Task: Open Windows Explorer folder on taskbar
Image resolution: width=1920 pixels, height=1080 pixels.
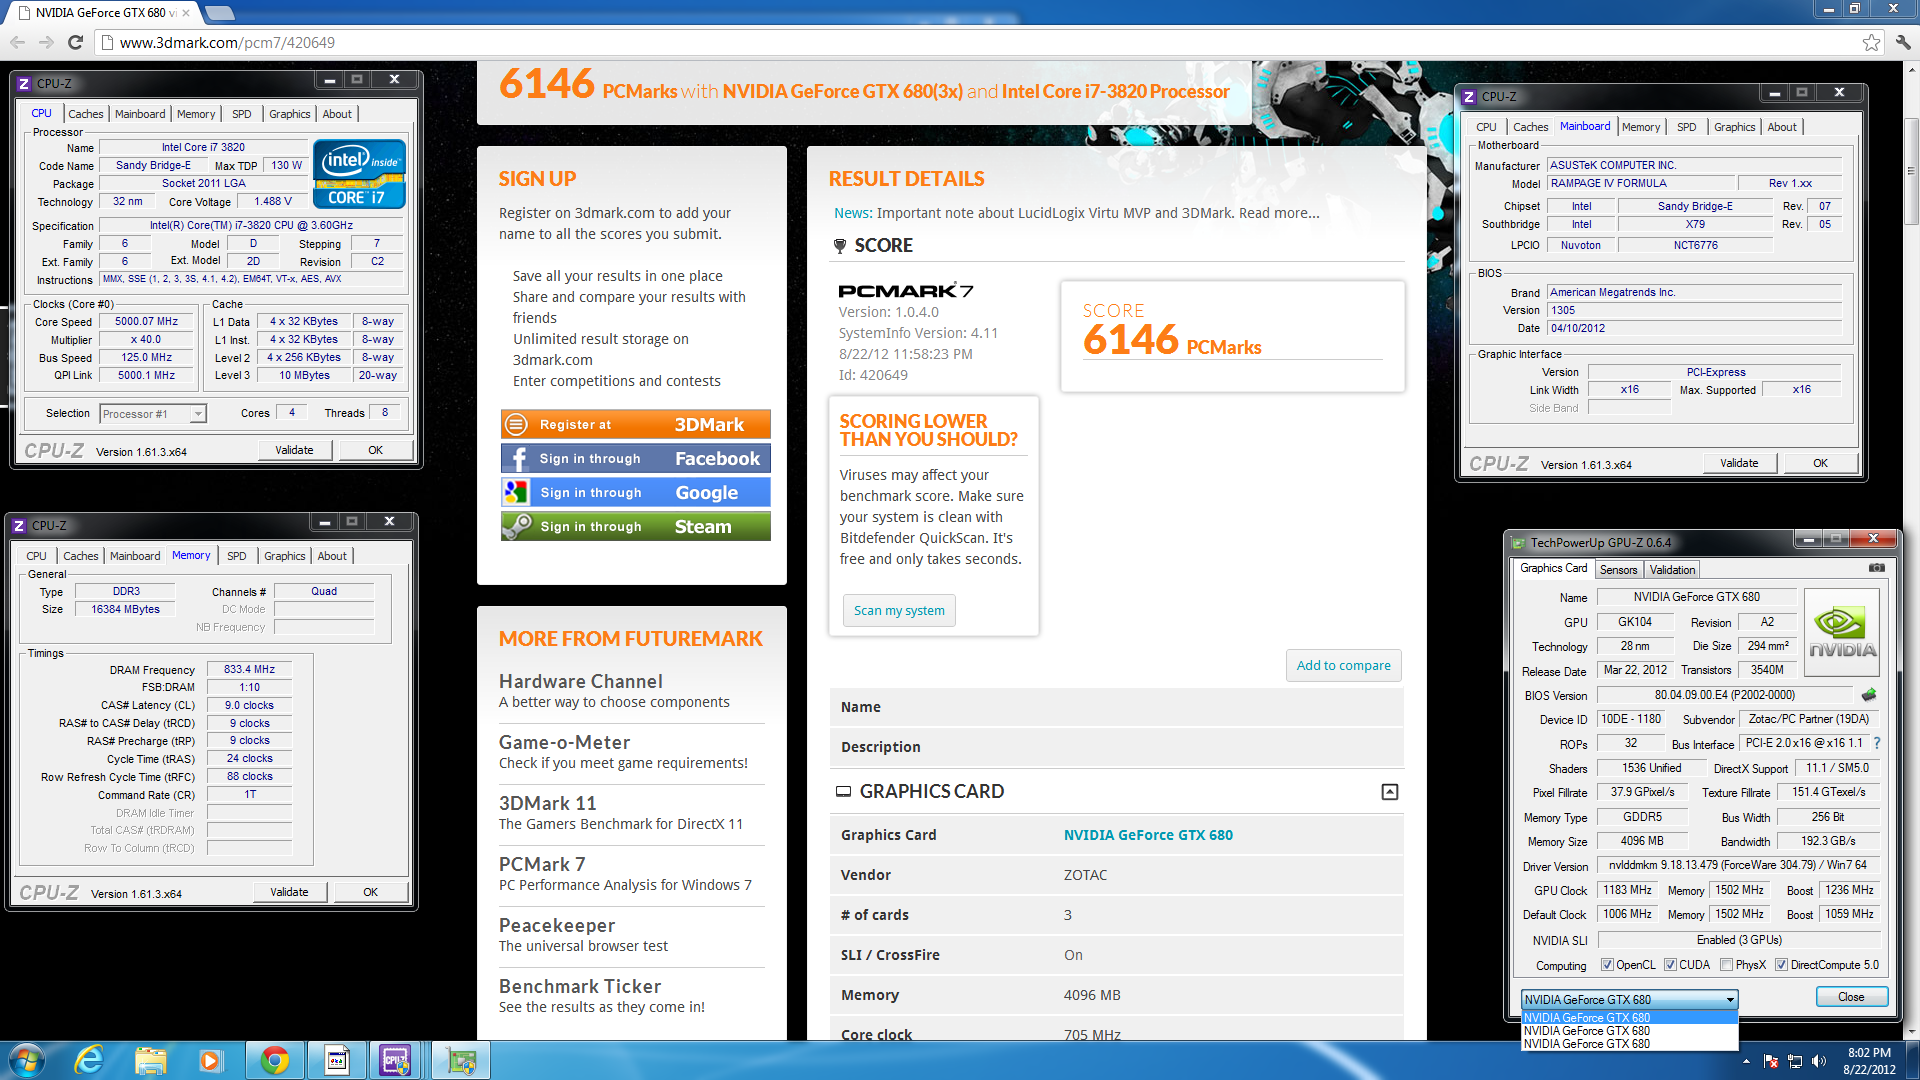Action: tap(150, 1061)
